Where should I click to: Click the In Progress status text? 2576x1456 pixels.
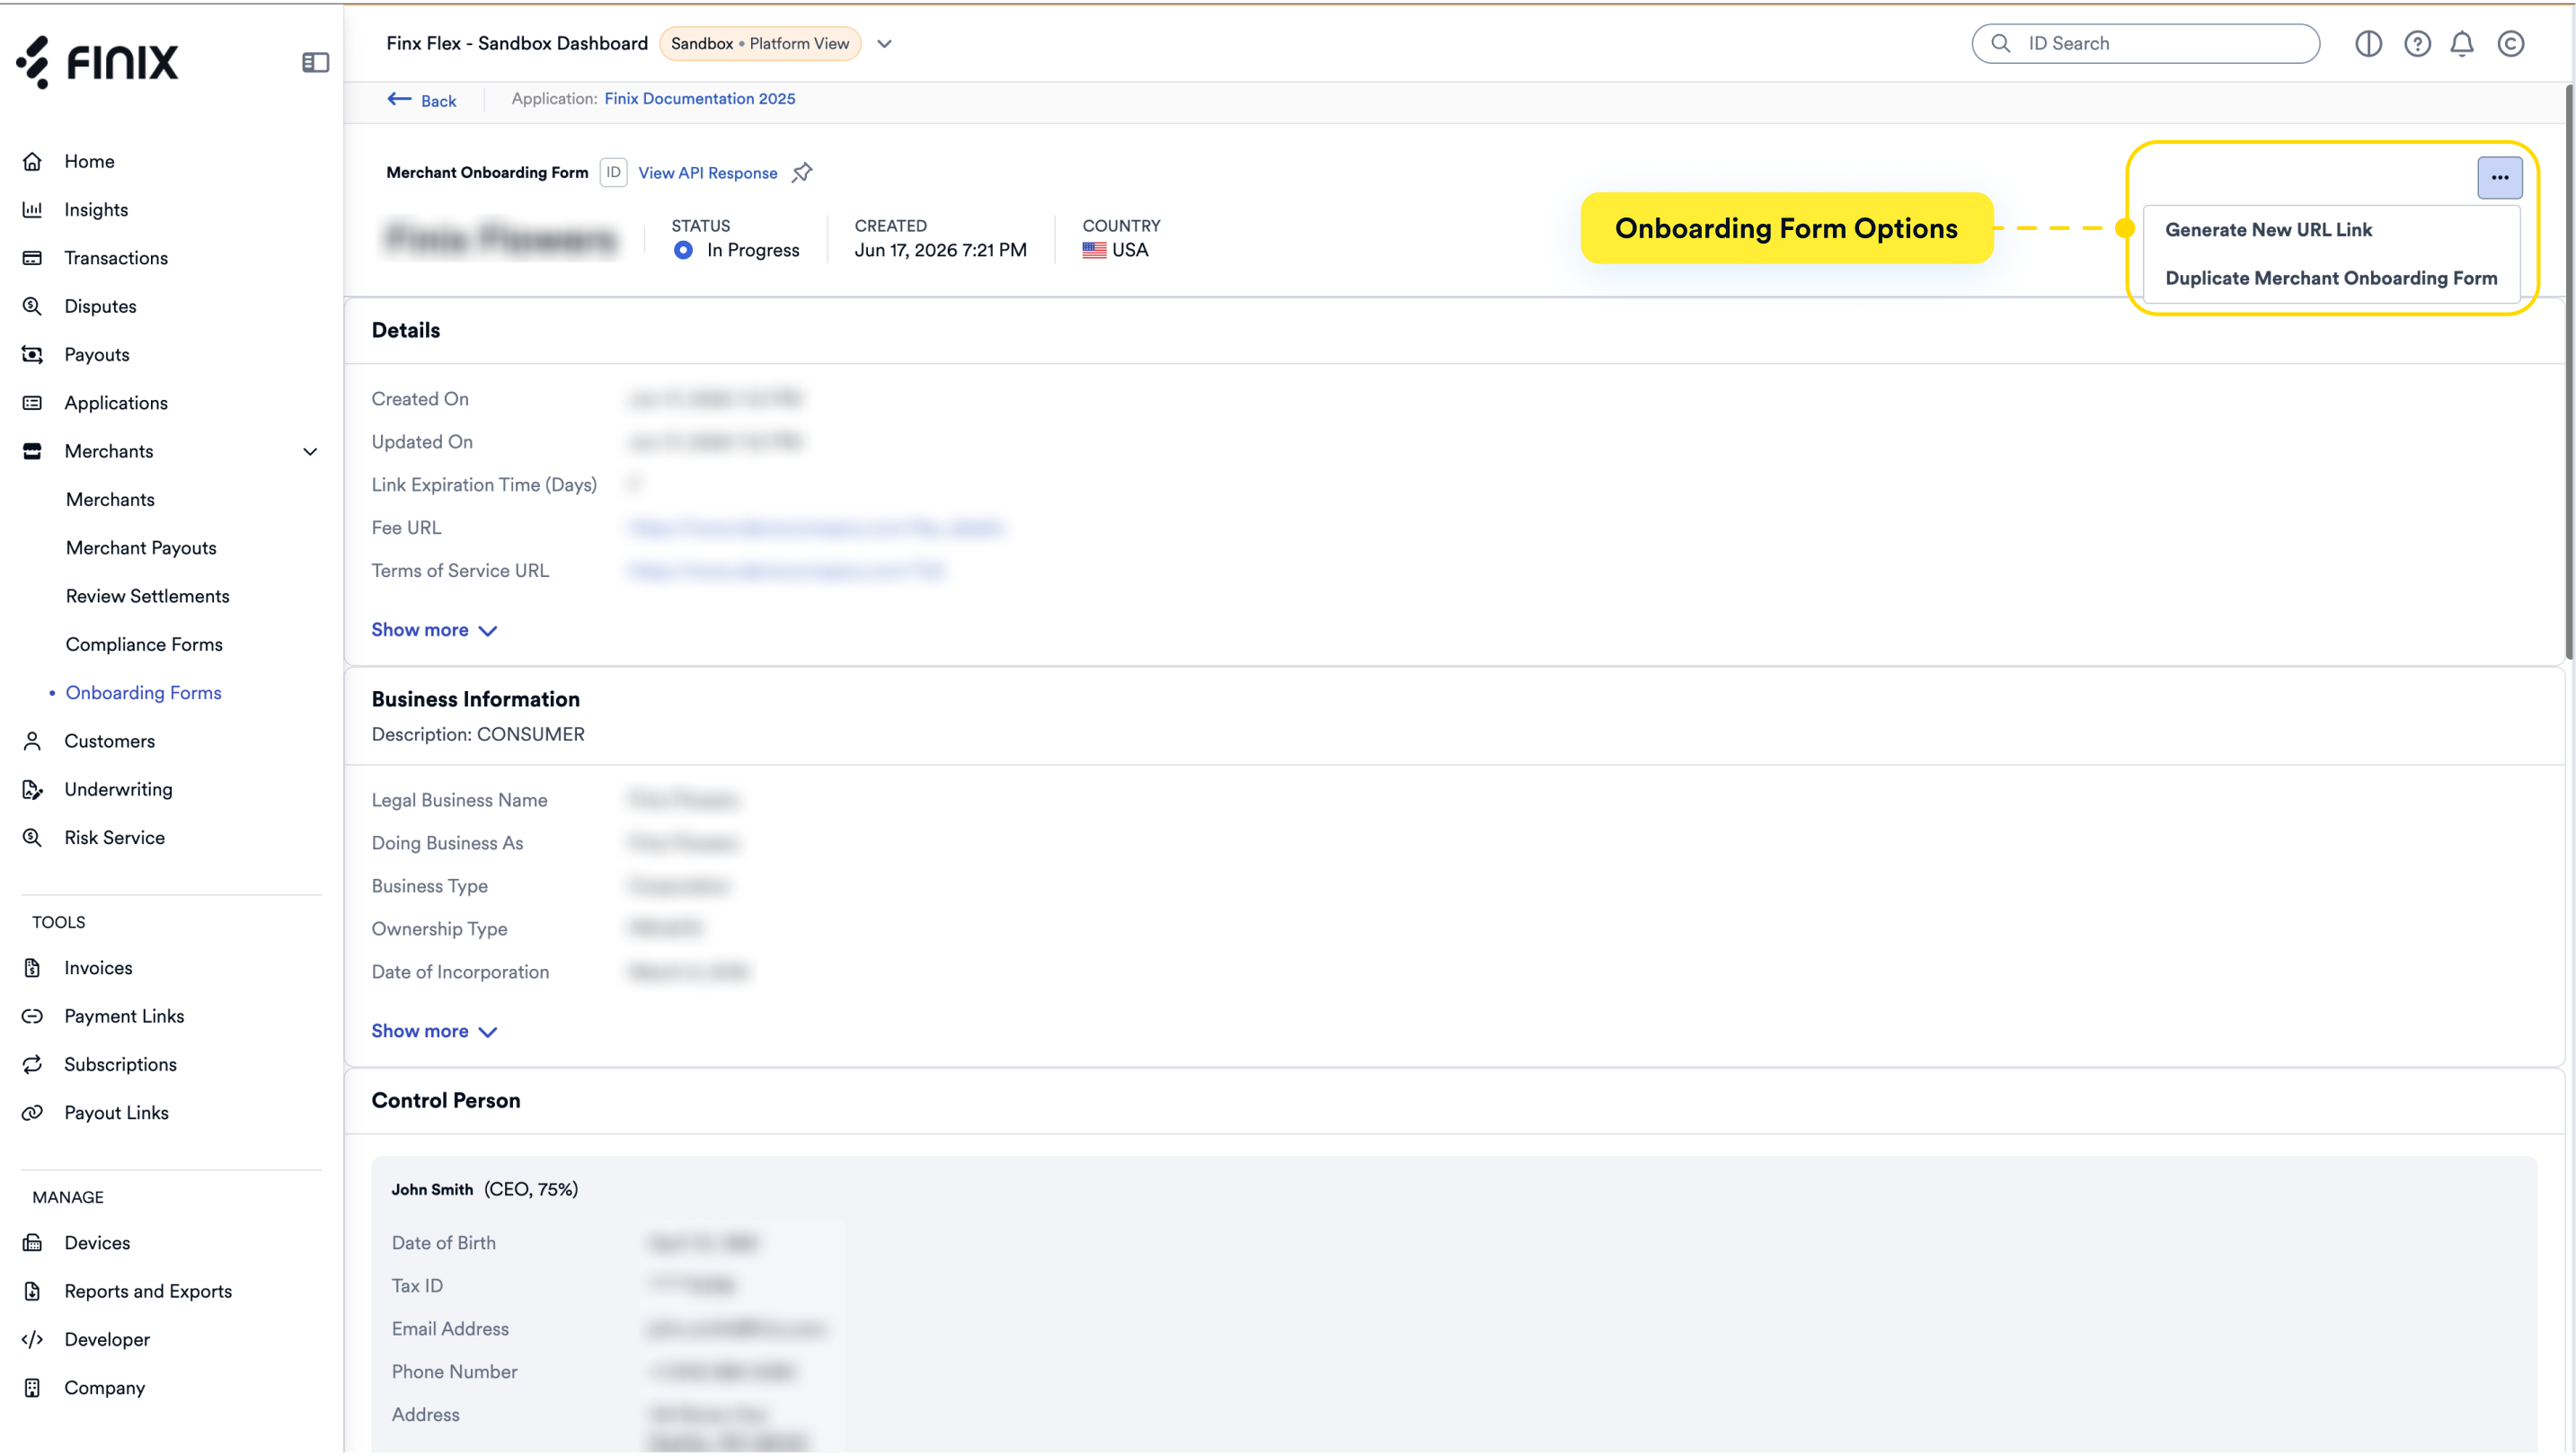pyautogui.click(x=753, y=250)
